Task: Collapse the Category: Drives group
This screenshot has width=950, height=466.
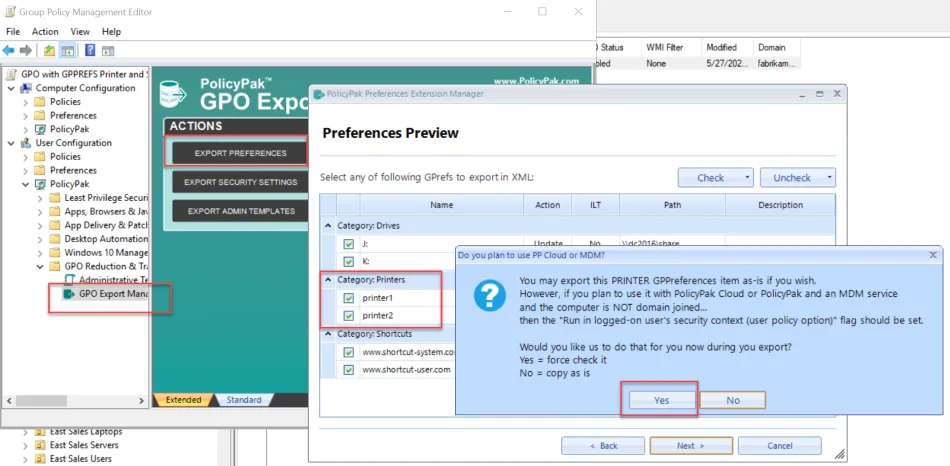Action: [328, 226]
